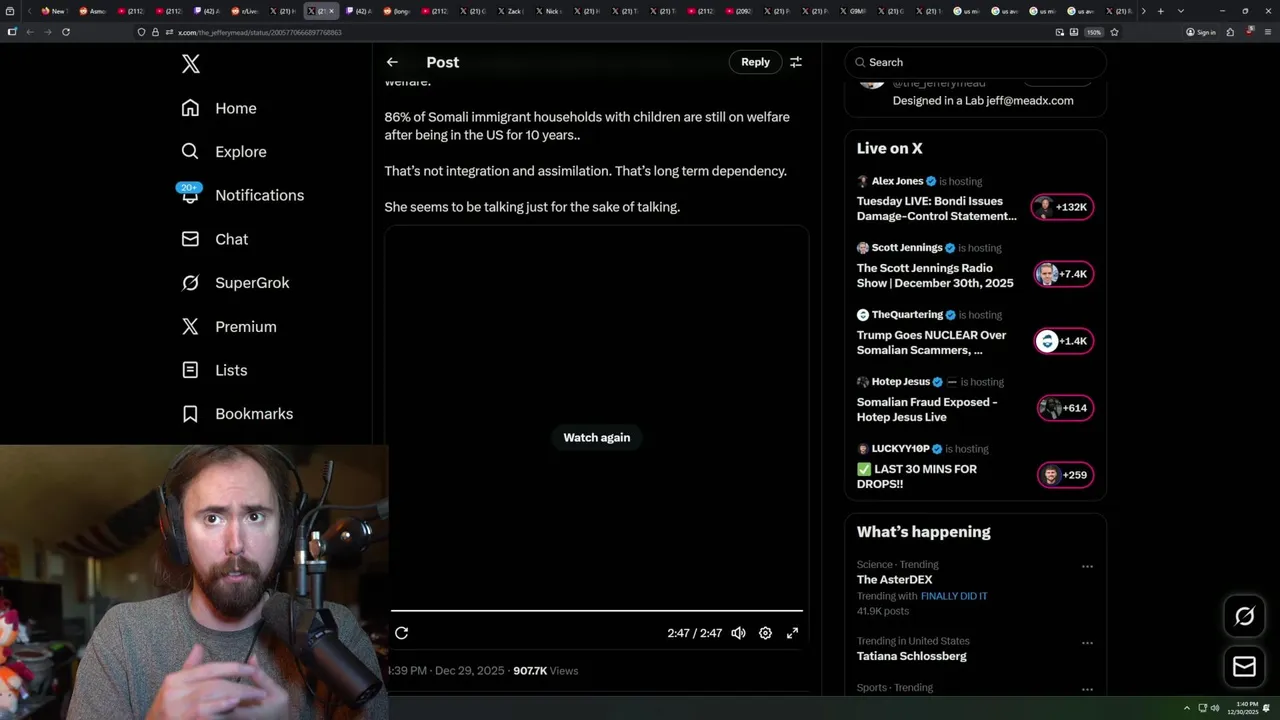The width and height of the screenshot is (1280, 720).
Task: Open Chat from the sidebar
Action: 215,239
